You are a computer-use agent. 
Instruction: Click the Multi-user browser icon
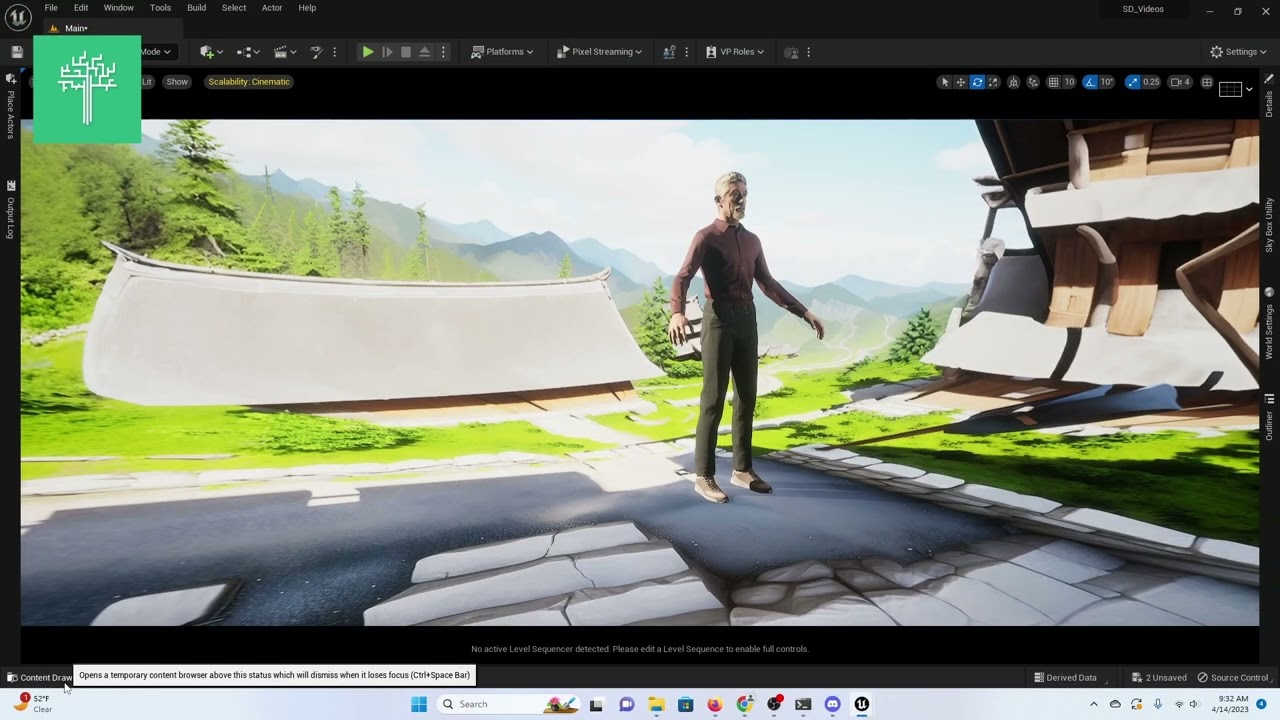point(669,52)
